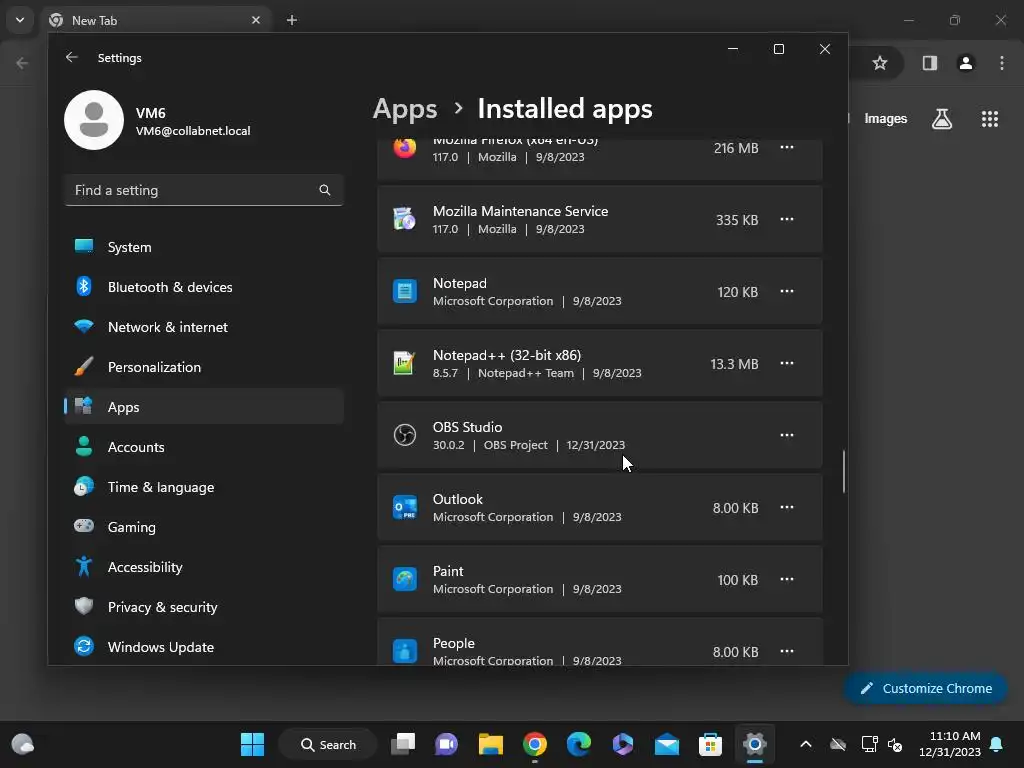The image size is (1024, 768).
Task: Click Images link in Chrome new tab
Action: tap(886, 119)
